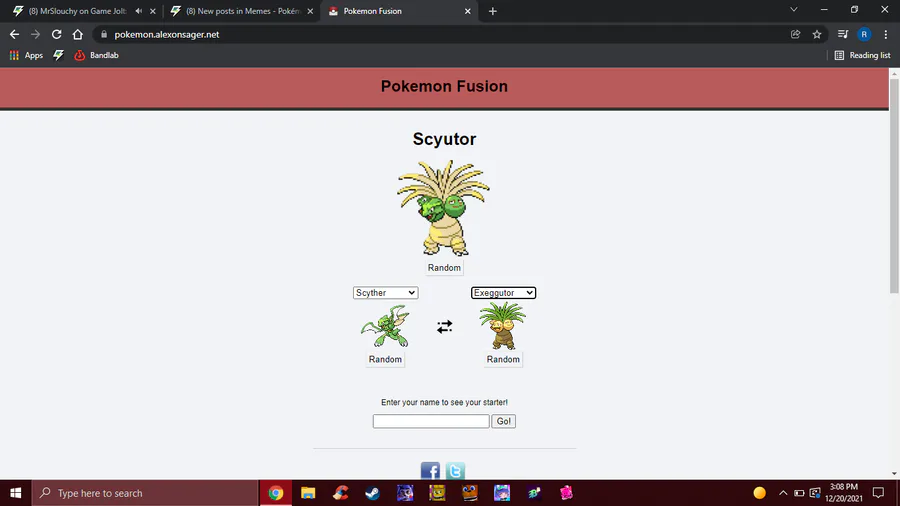Click the page vertical scrollbar thumb
The image size is (900, 506).
[894, 185]
